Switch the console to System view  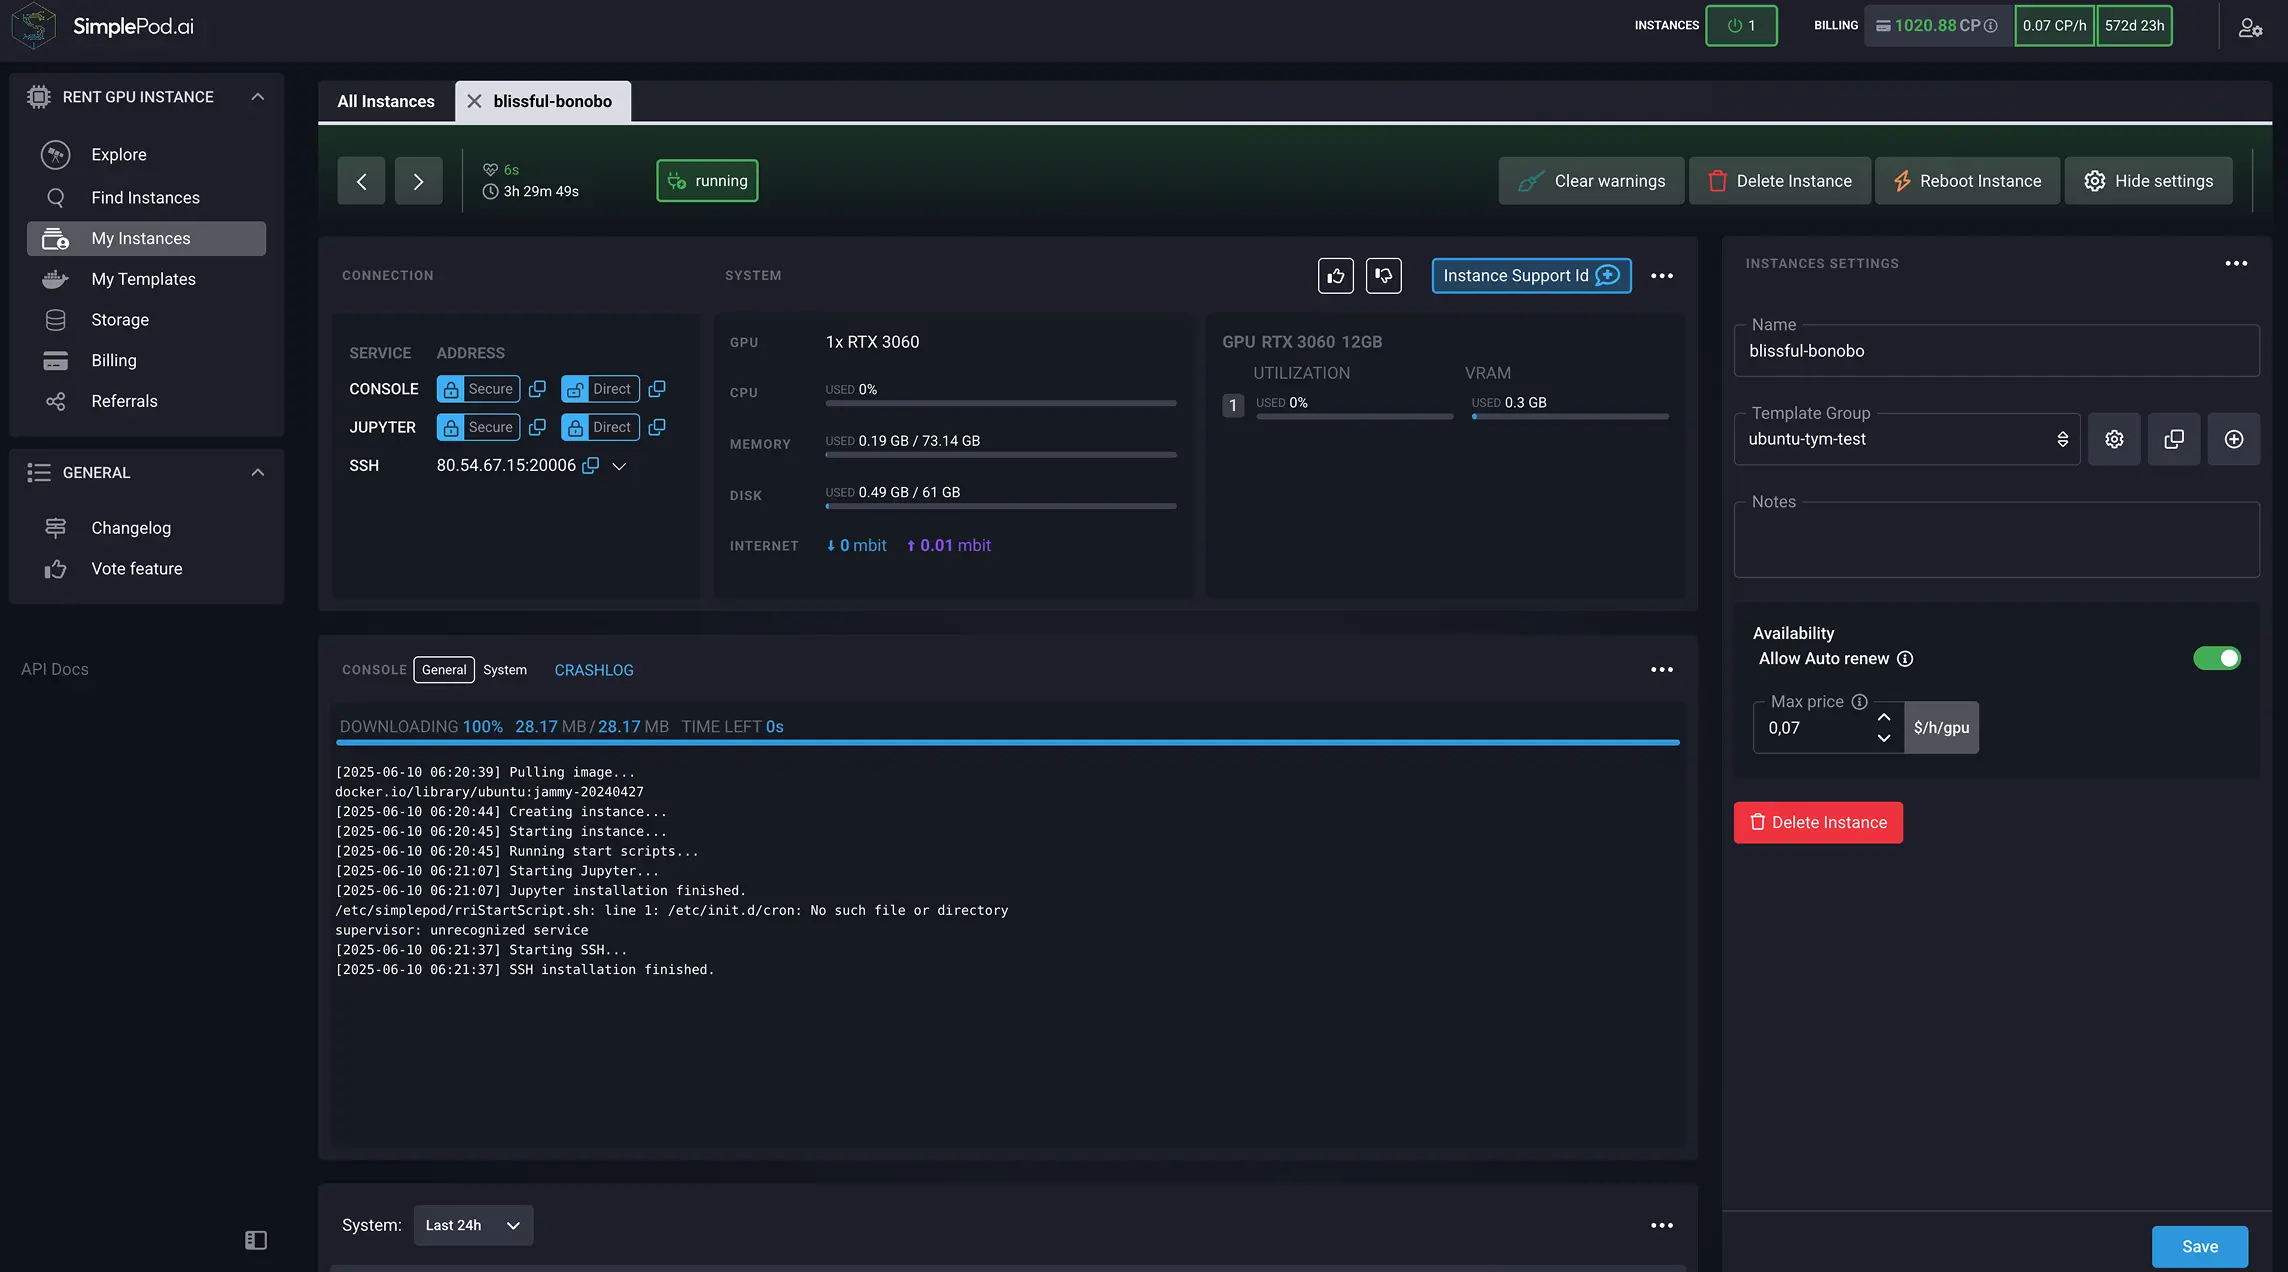(504, 670)
